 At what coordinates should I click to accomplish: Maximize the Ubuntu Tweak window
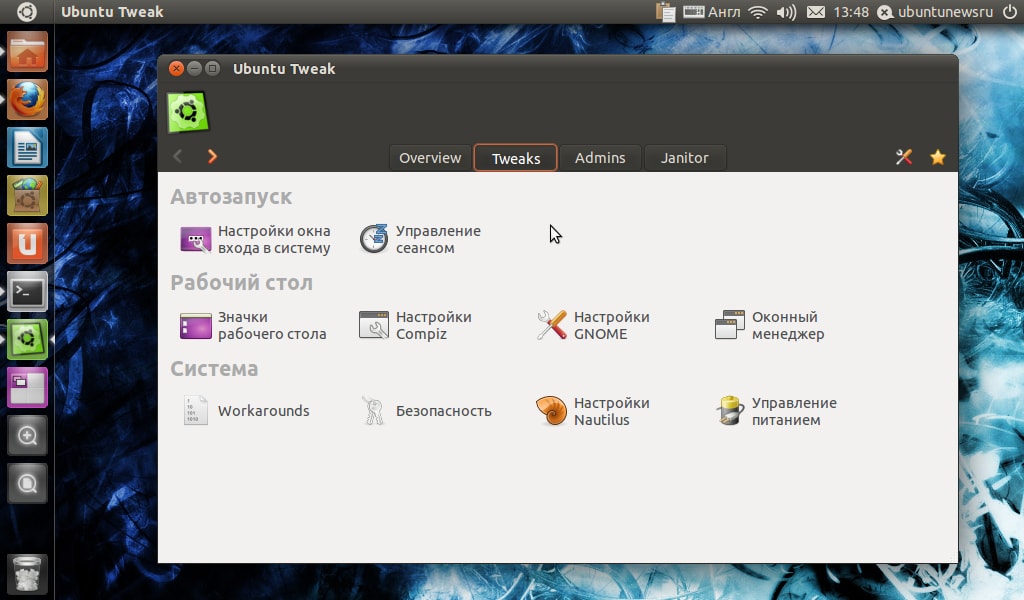[212, 69]
